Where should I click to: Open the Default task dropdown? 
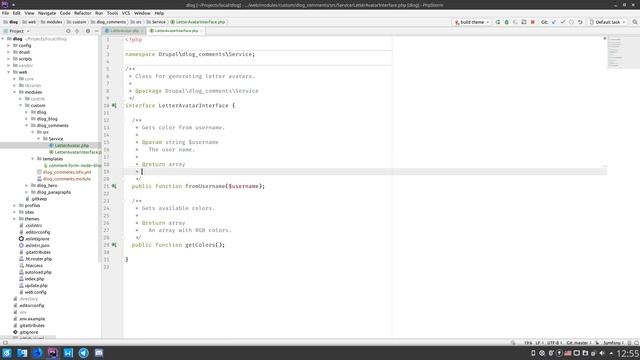(x=608, y=22)
